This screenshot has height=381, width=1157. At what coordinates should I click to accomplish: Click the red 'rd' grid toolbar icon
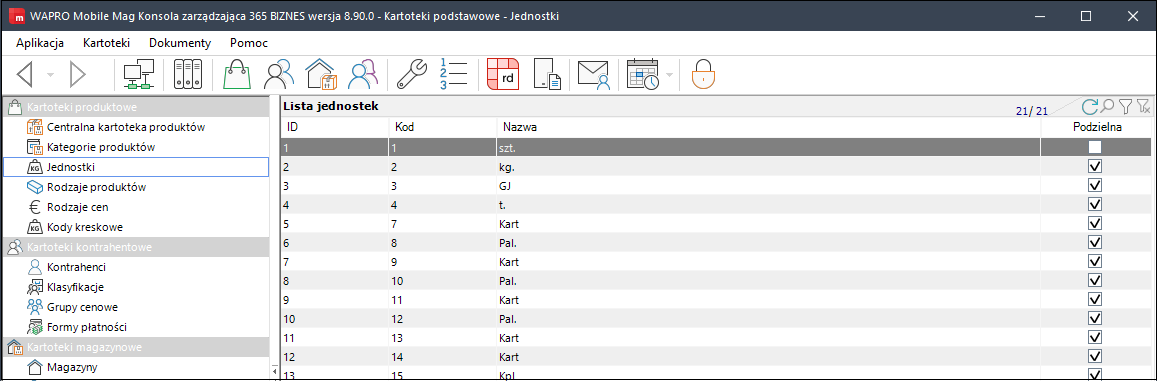[503, 75]
